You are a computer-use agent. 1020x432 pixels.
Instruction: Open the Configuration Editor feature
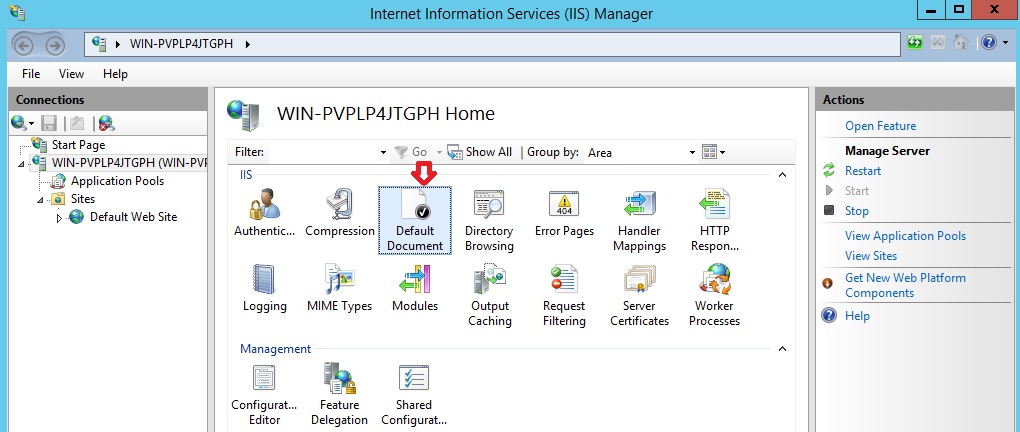pyautogui.click(x=264, y=395)
